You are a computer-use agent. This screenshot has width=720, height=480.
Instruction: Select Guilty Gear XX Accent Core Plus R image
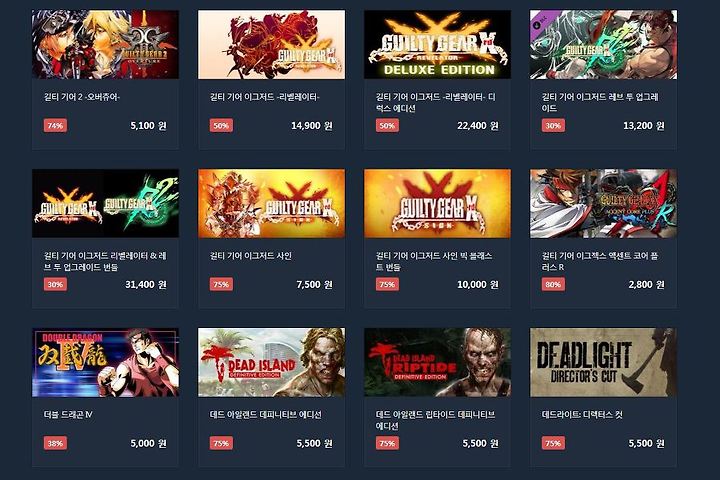603,203
